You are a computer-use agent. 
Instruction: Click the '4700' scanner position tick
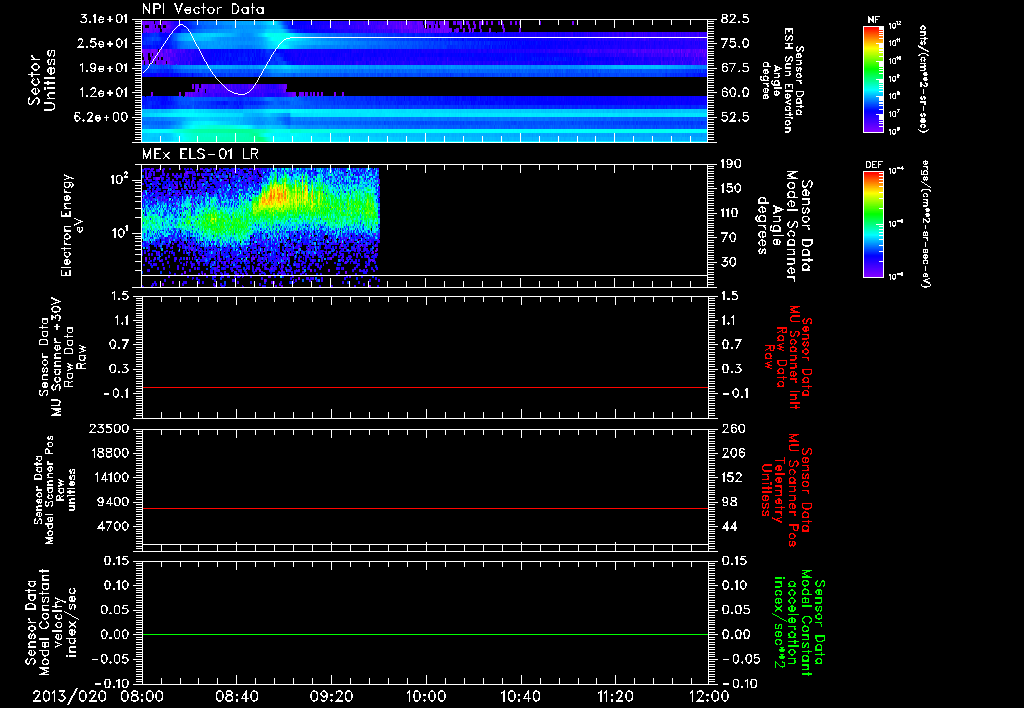pos(114,526)
